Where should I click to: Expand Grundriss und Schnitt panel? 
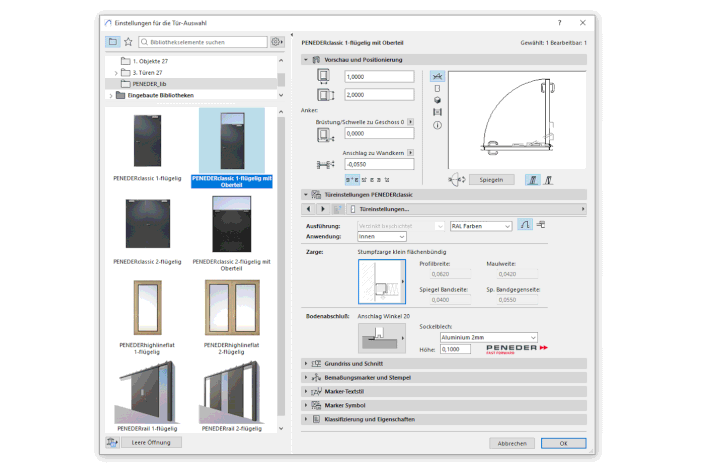point(306,363)
